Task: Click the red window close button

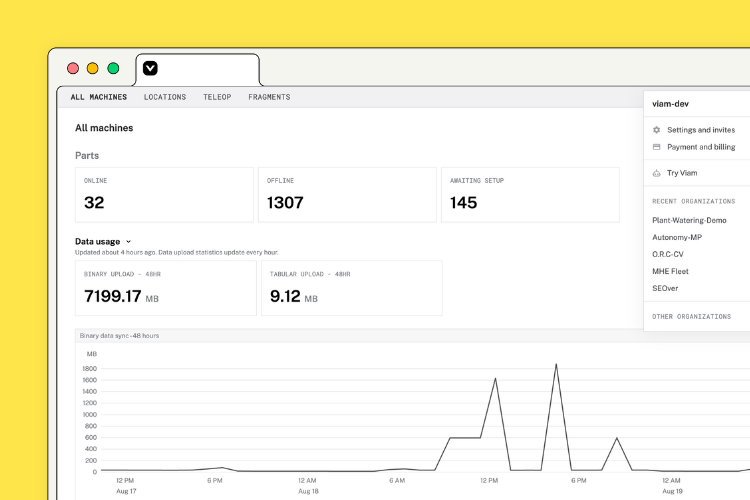Action: coord(73,68)
